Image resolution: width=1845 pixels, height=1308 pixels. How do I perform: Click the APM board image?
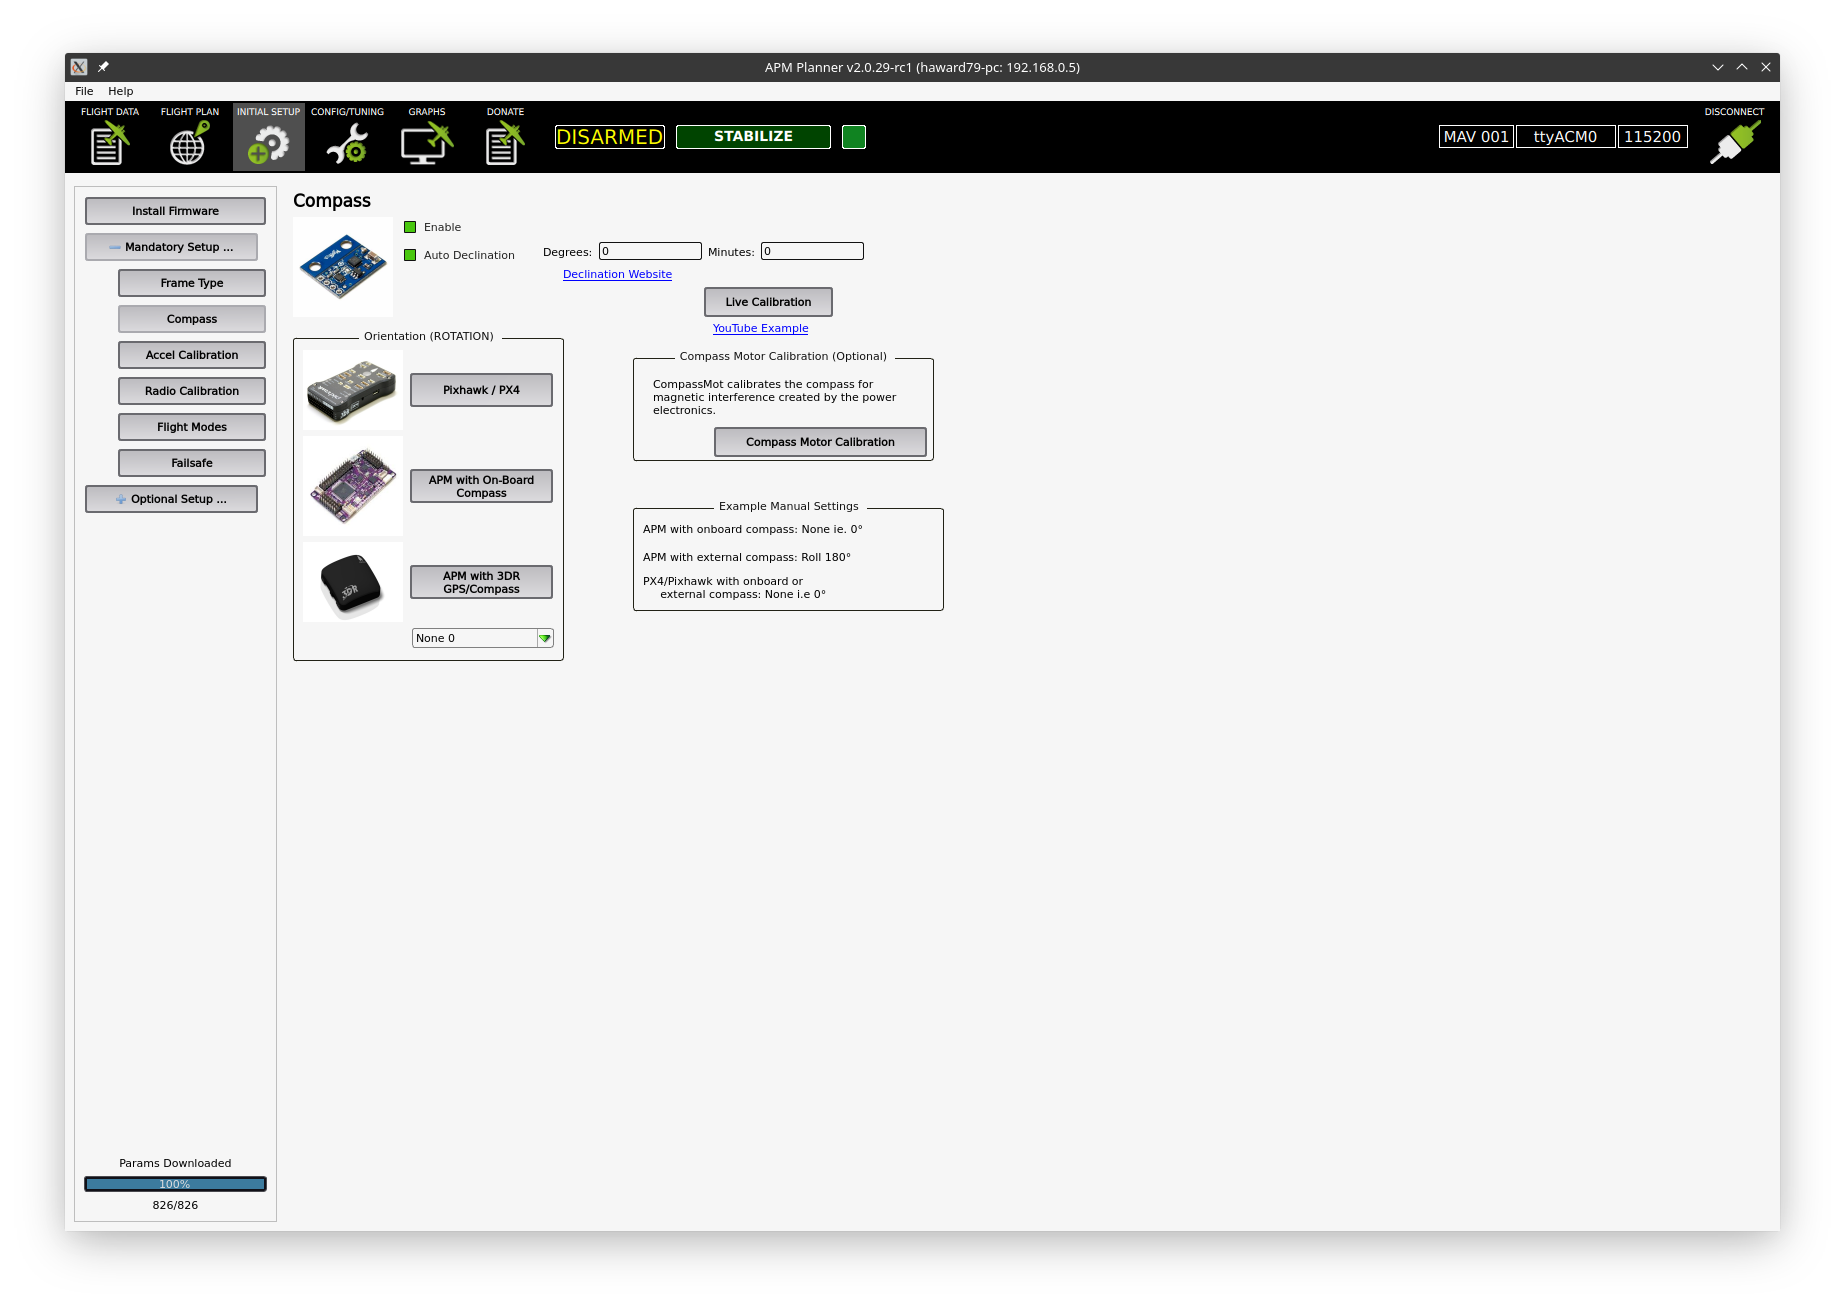(353, 486)
